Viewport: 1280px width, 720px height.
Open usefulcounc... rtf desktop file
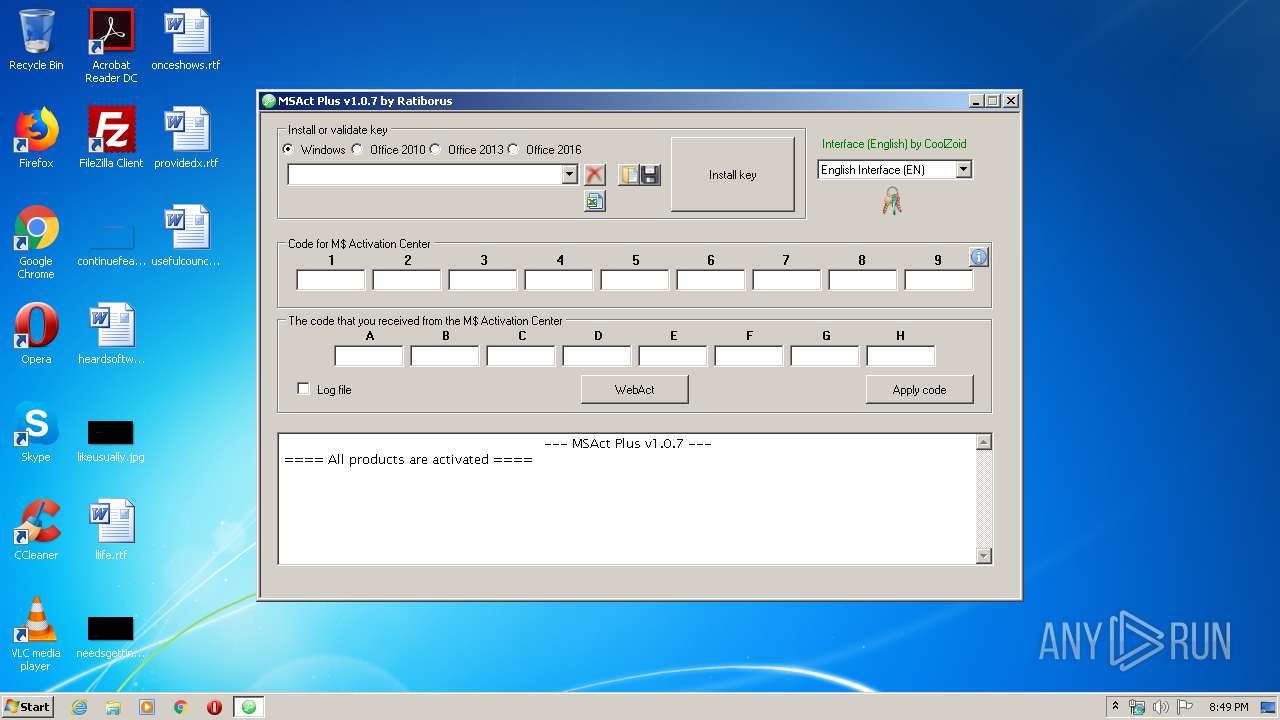click(186, 236)
